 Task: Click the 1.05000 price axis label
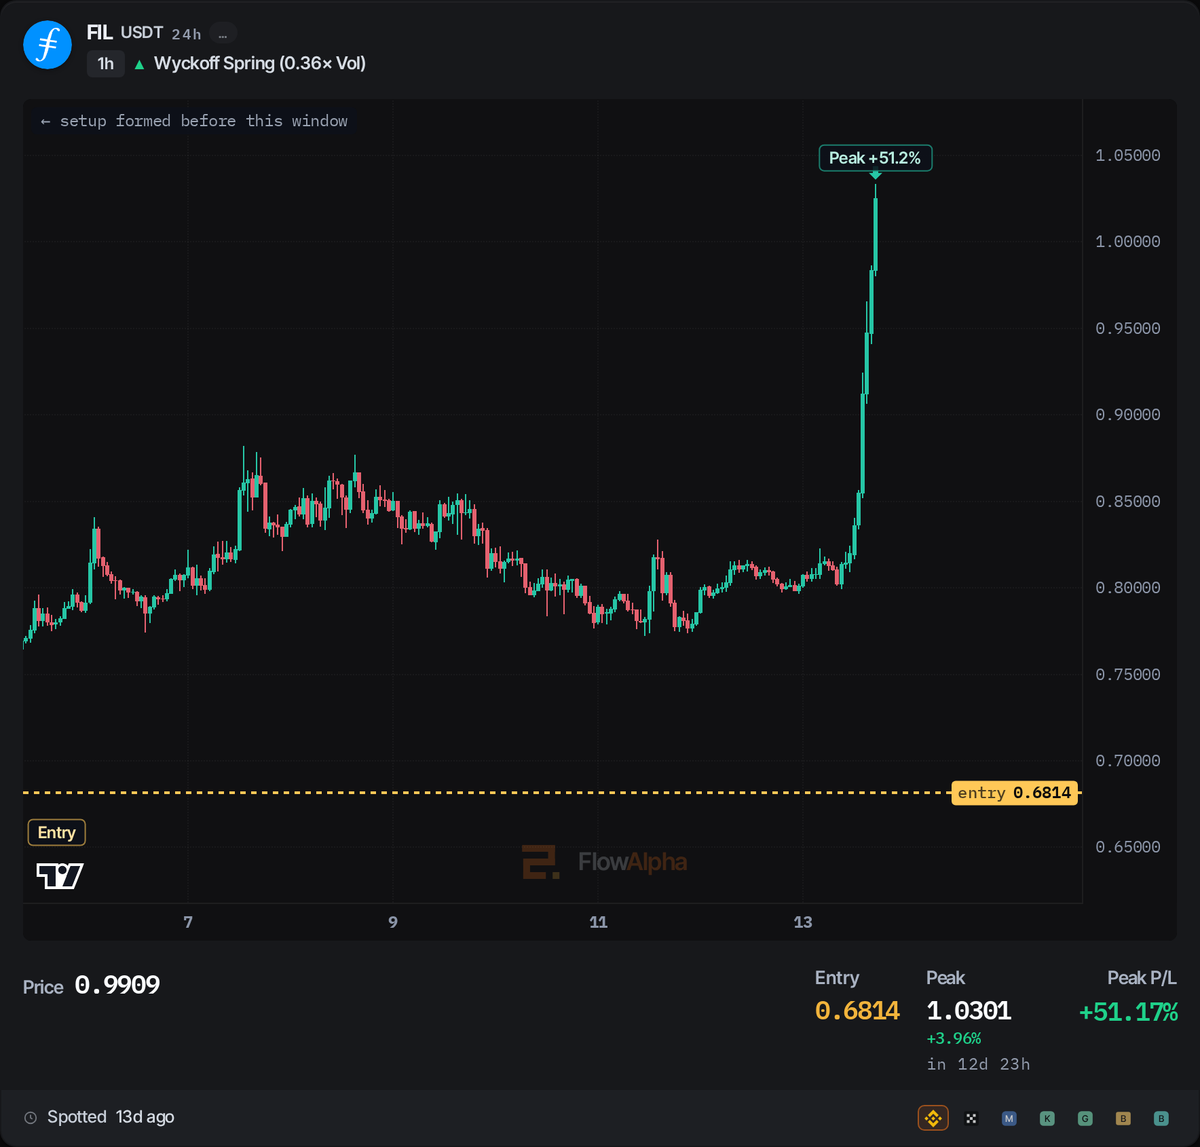(1128, 155)
